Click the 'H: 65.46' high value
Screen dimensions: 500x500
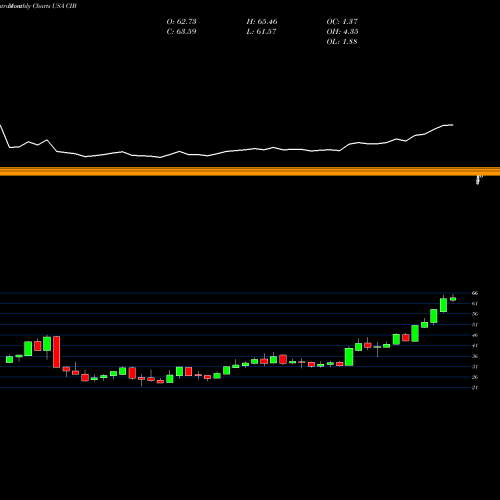(x=262, y=22)
